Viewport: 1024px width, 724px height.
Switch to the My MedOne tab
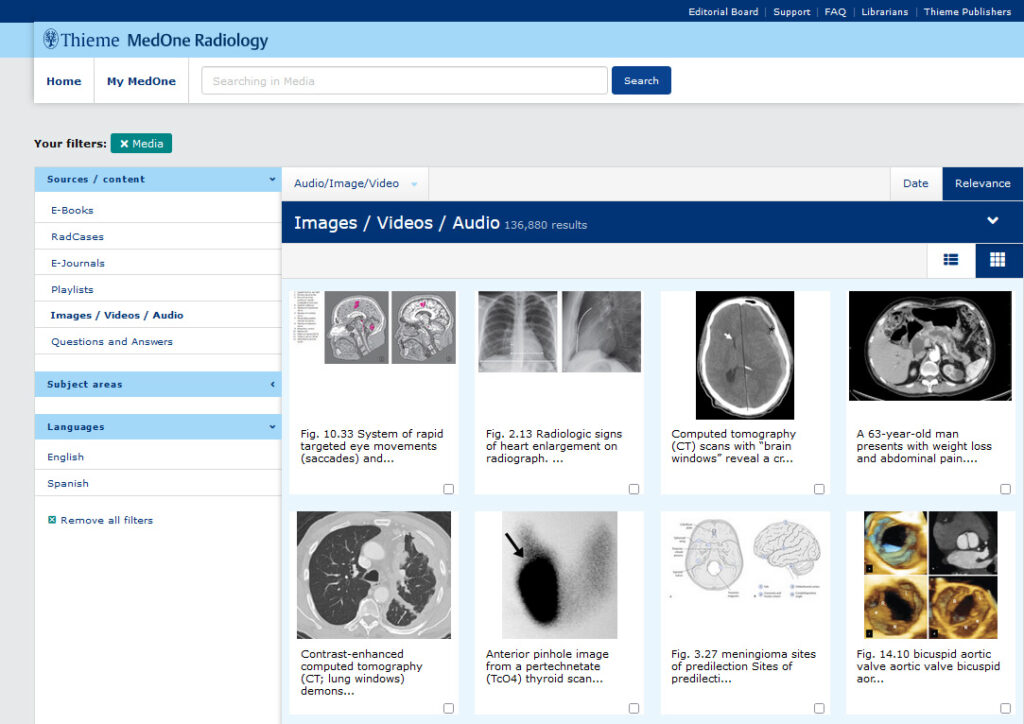tap(141, 80)
